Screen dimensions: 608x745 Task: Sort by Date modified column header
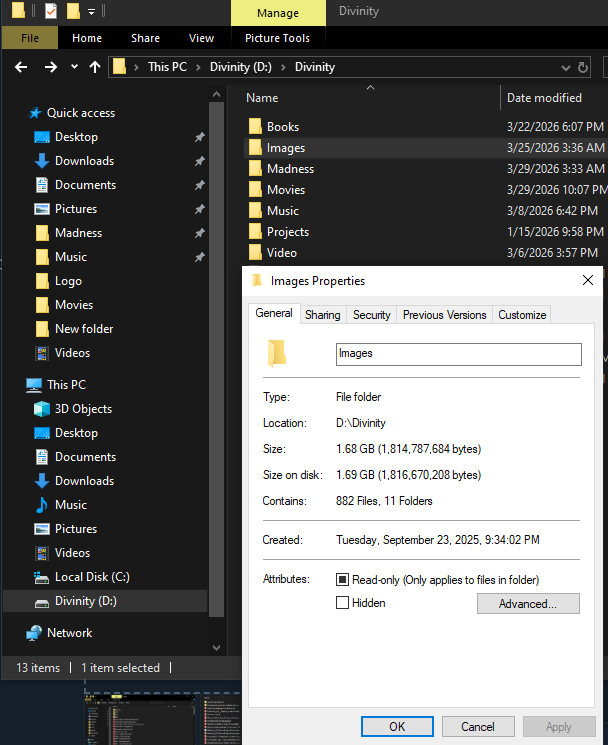(544, 98)
